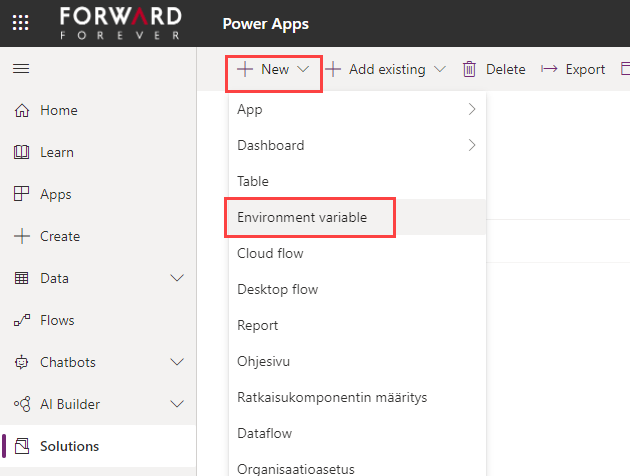630x476 pixels.
Task: Click the Delete trash can icon
Action: coord(469,69)
